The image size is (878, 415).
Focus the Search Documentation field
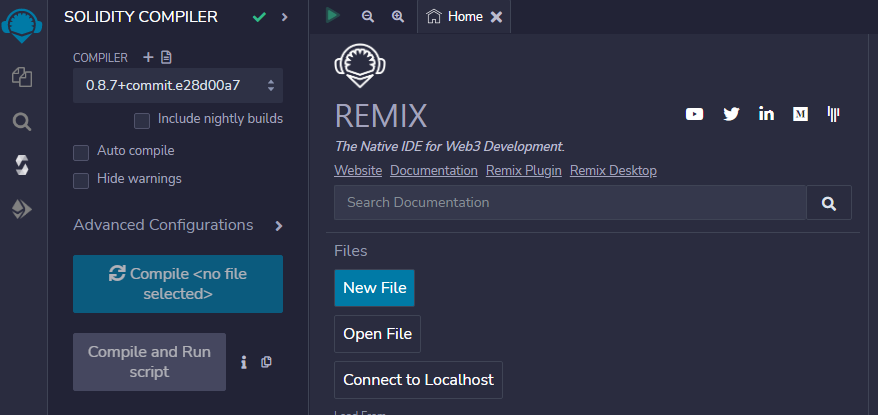click(570, 202)
